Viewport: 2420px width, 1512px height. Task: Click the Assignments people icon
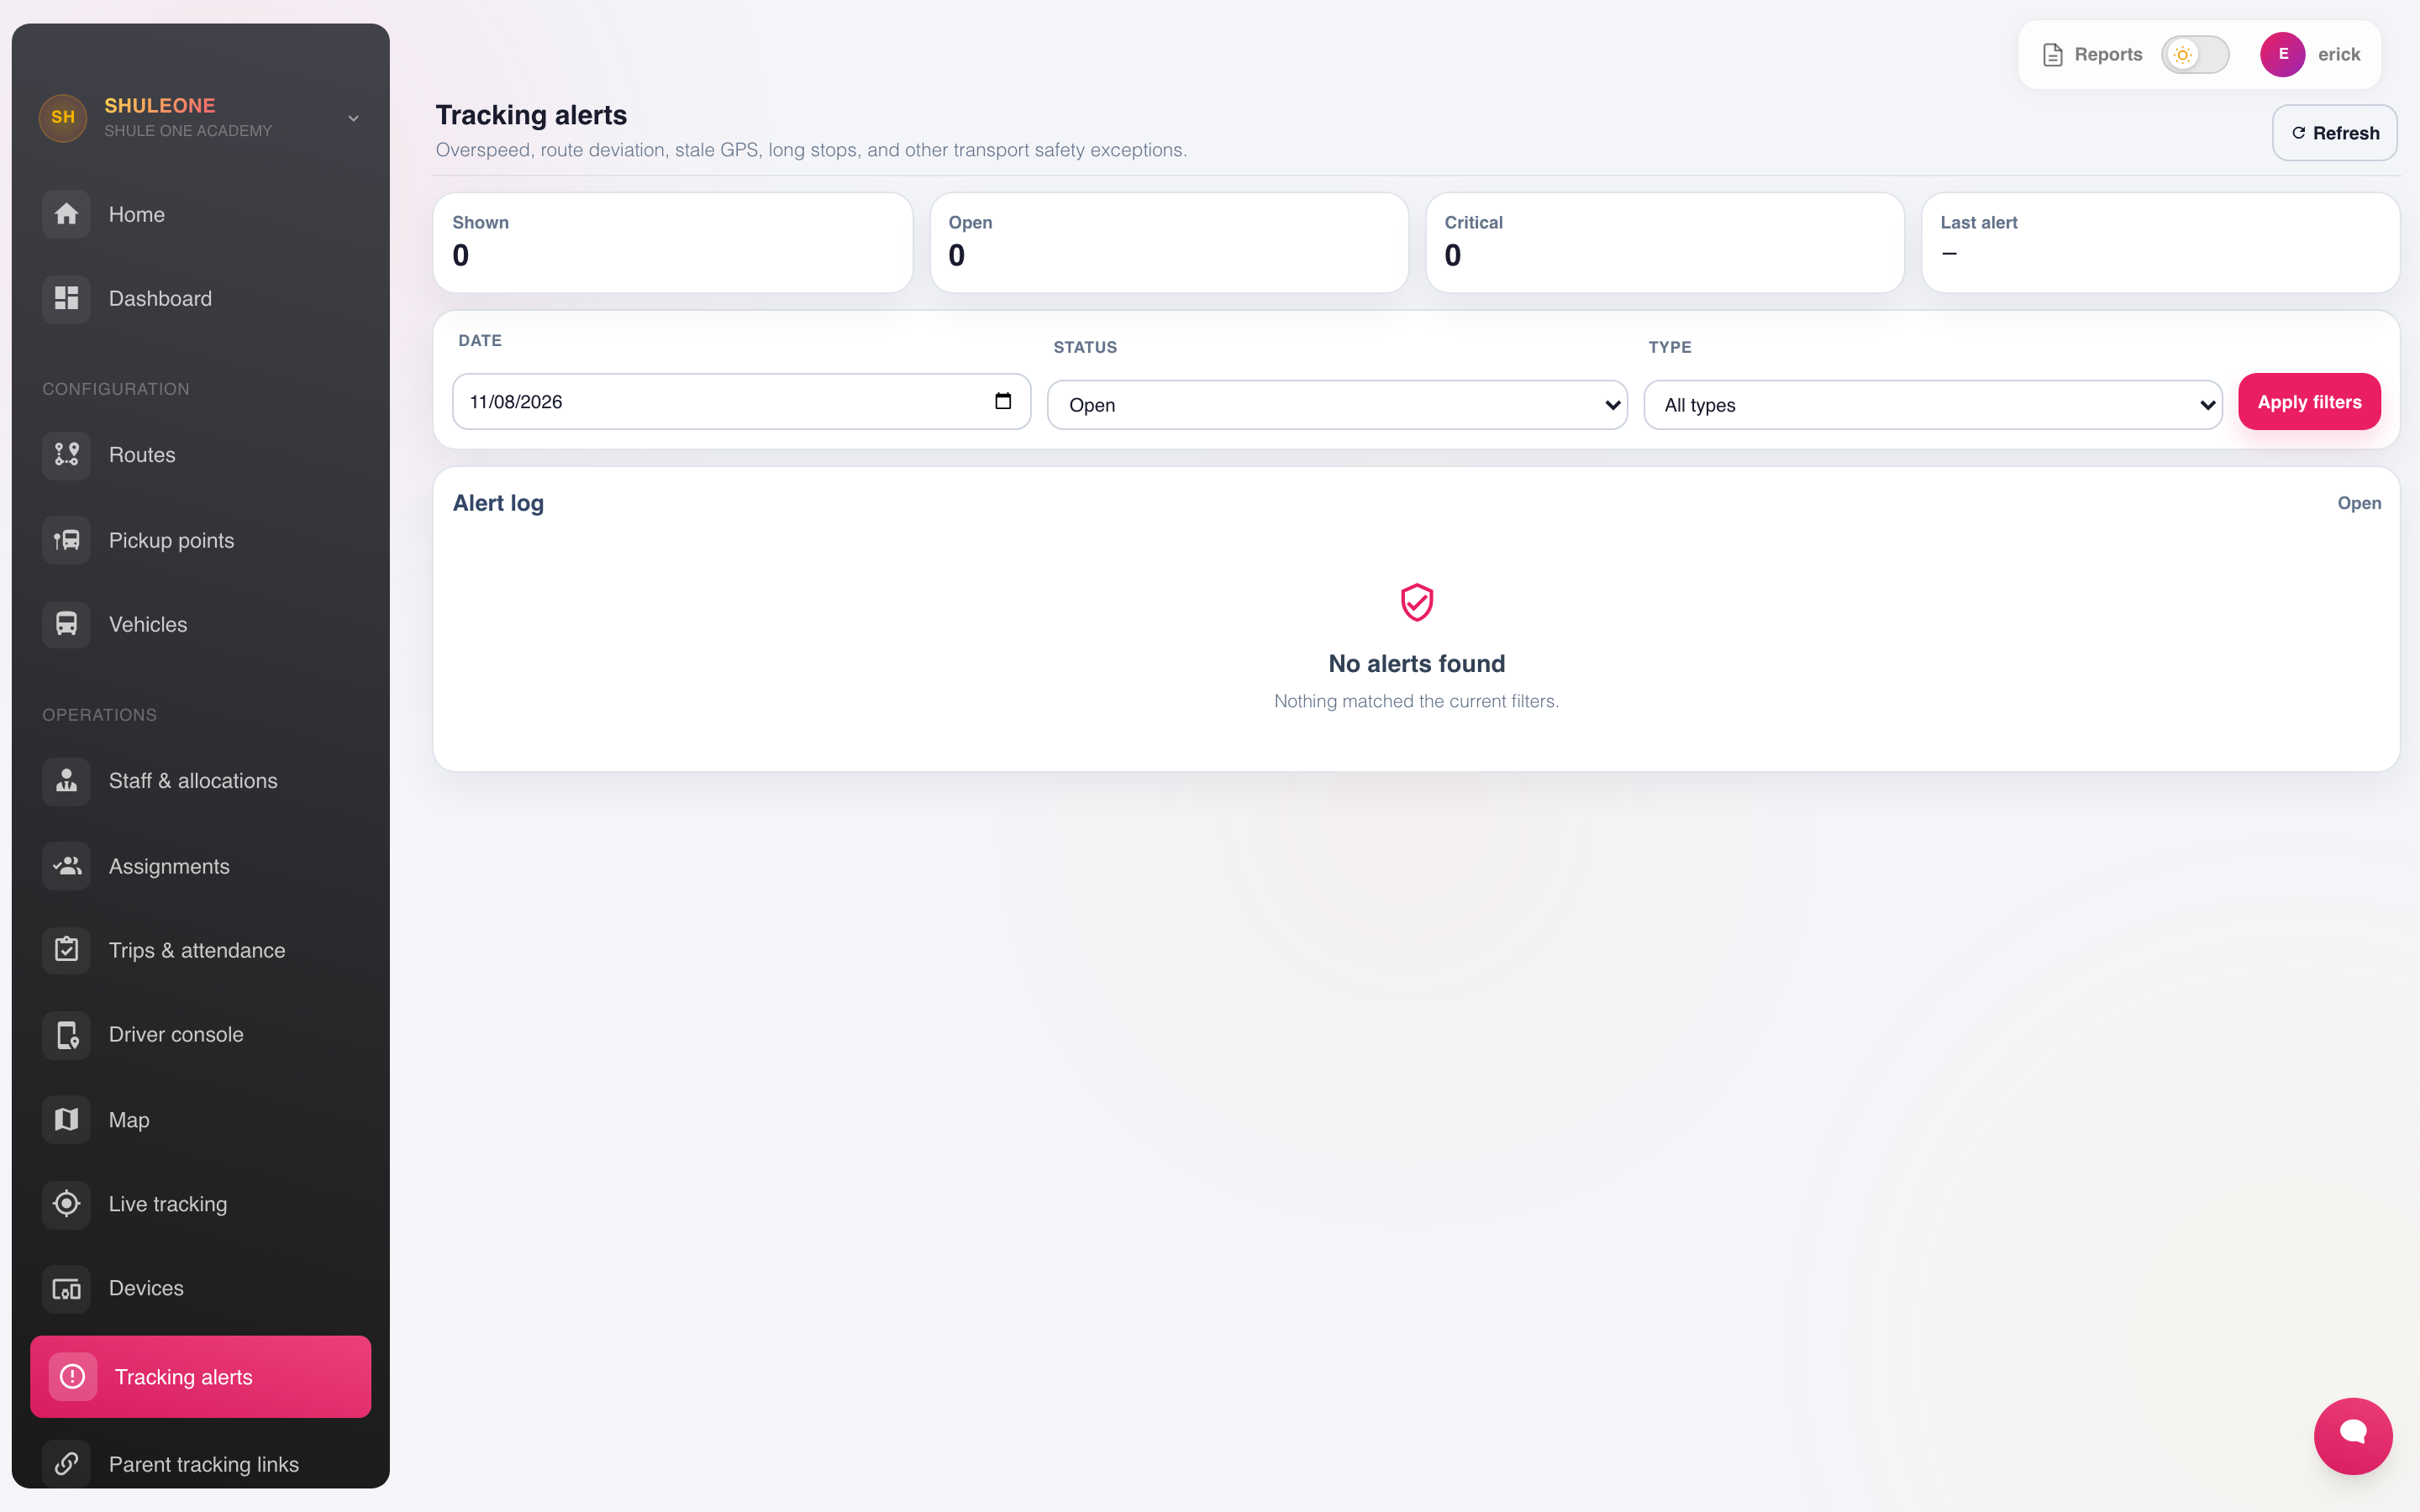pyautogui.click(x=66, y=866)
